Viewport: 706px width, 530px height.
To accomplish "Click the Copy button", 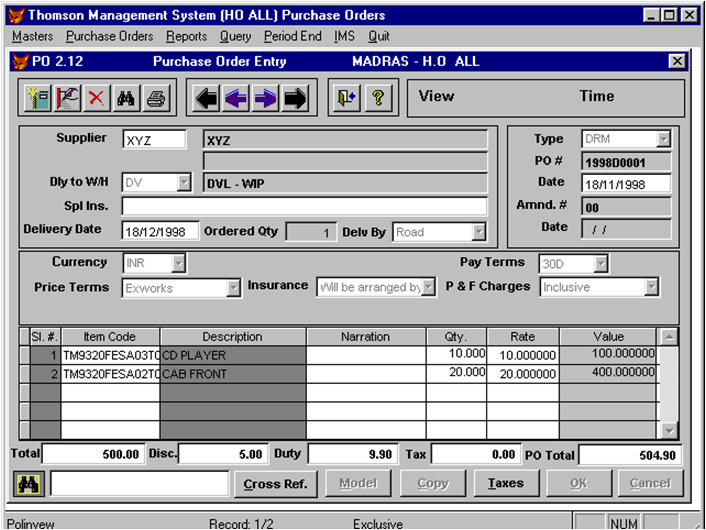I will pos(433,483).
